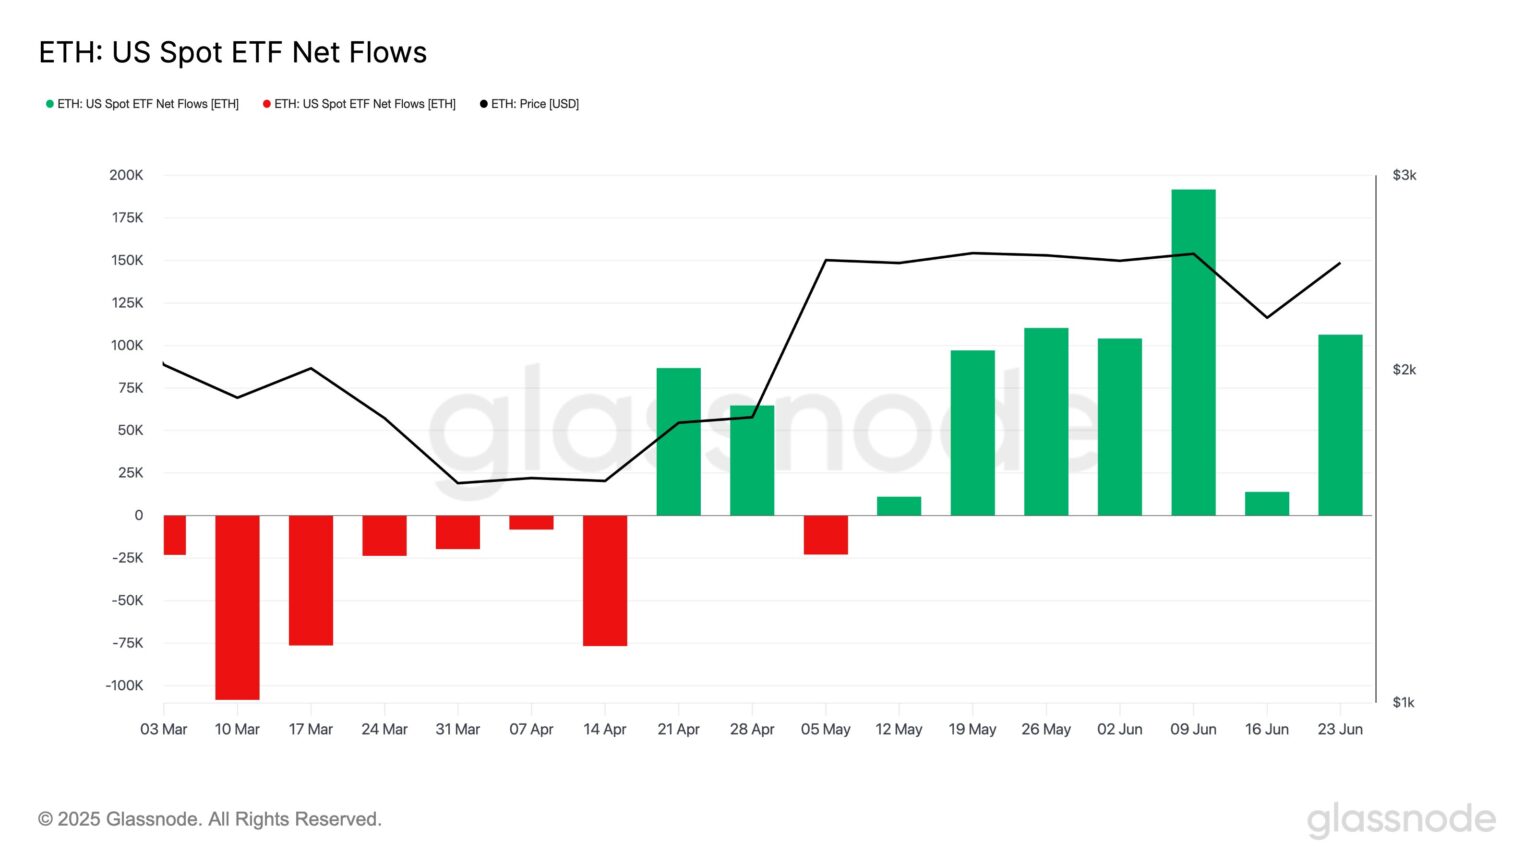Click the 200K y-axis label

(x=126, y=175)
